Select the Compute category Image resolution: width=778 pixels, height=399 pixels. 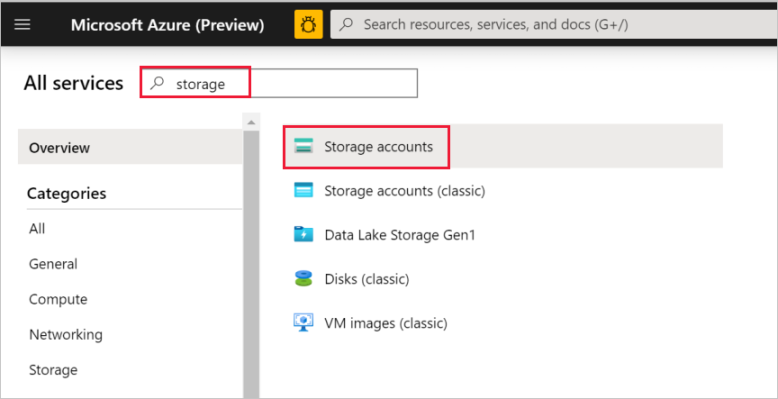58,299
